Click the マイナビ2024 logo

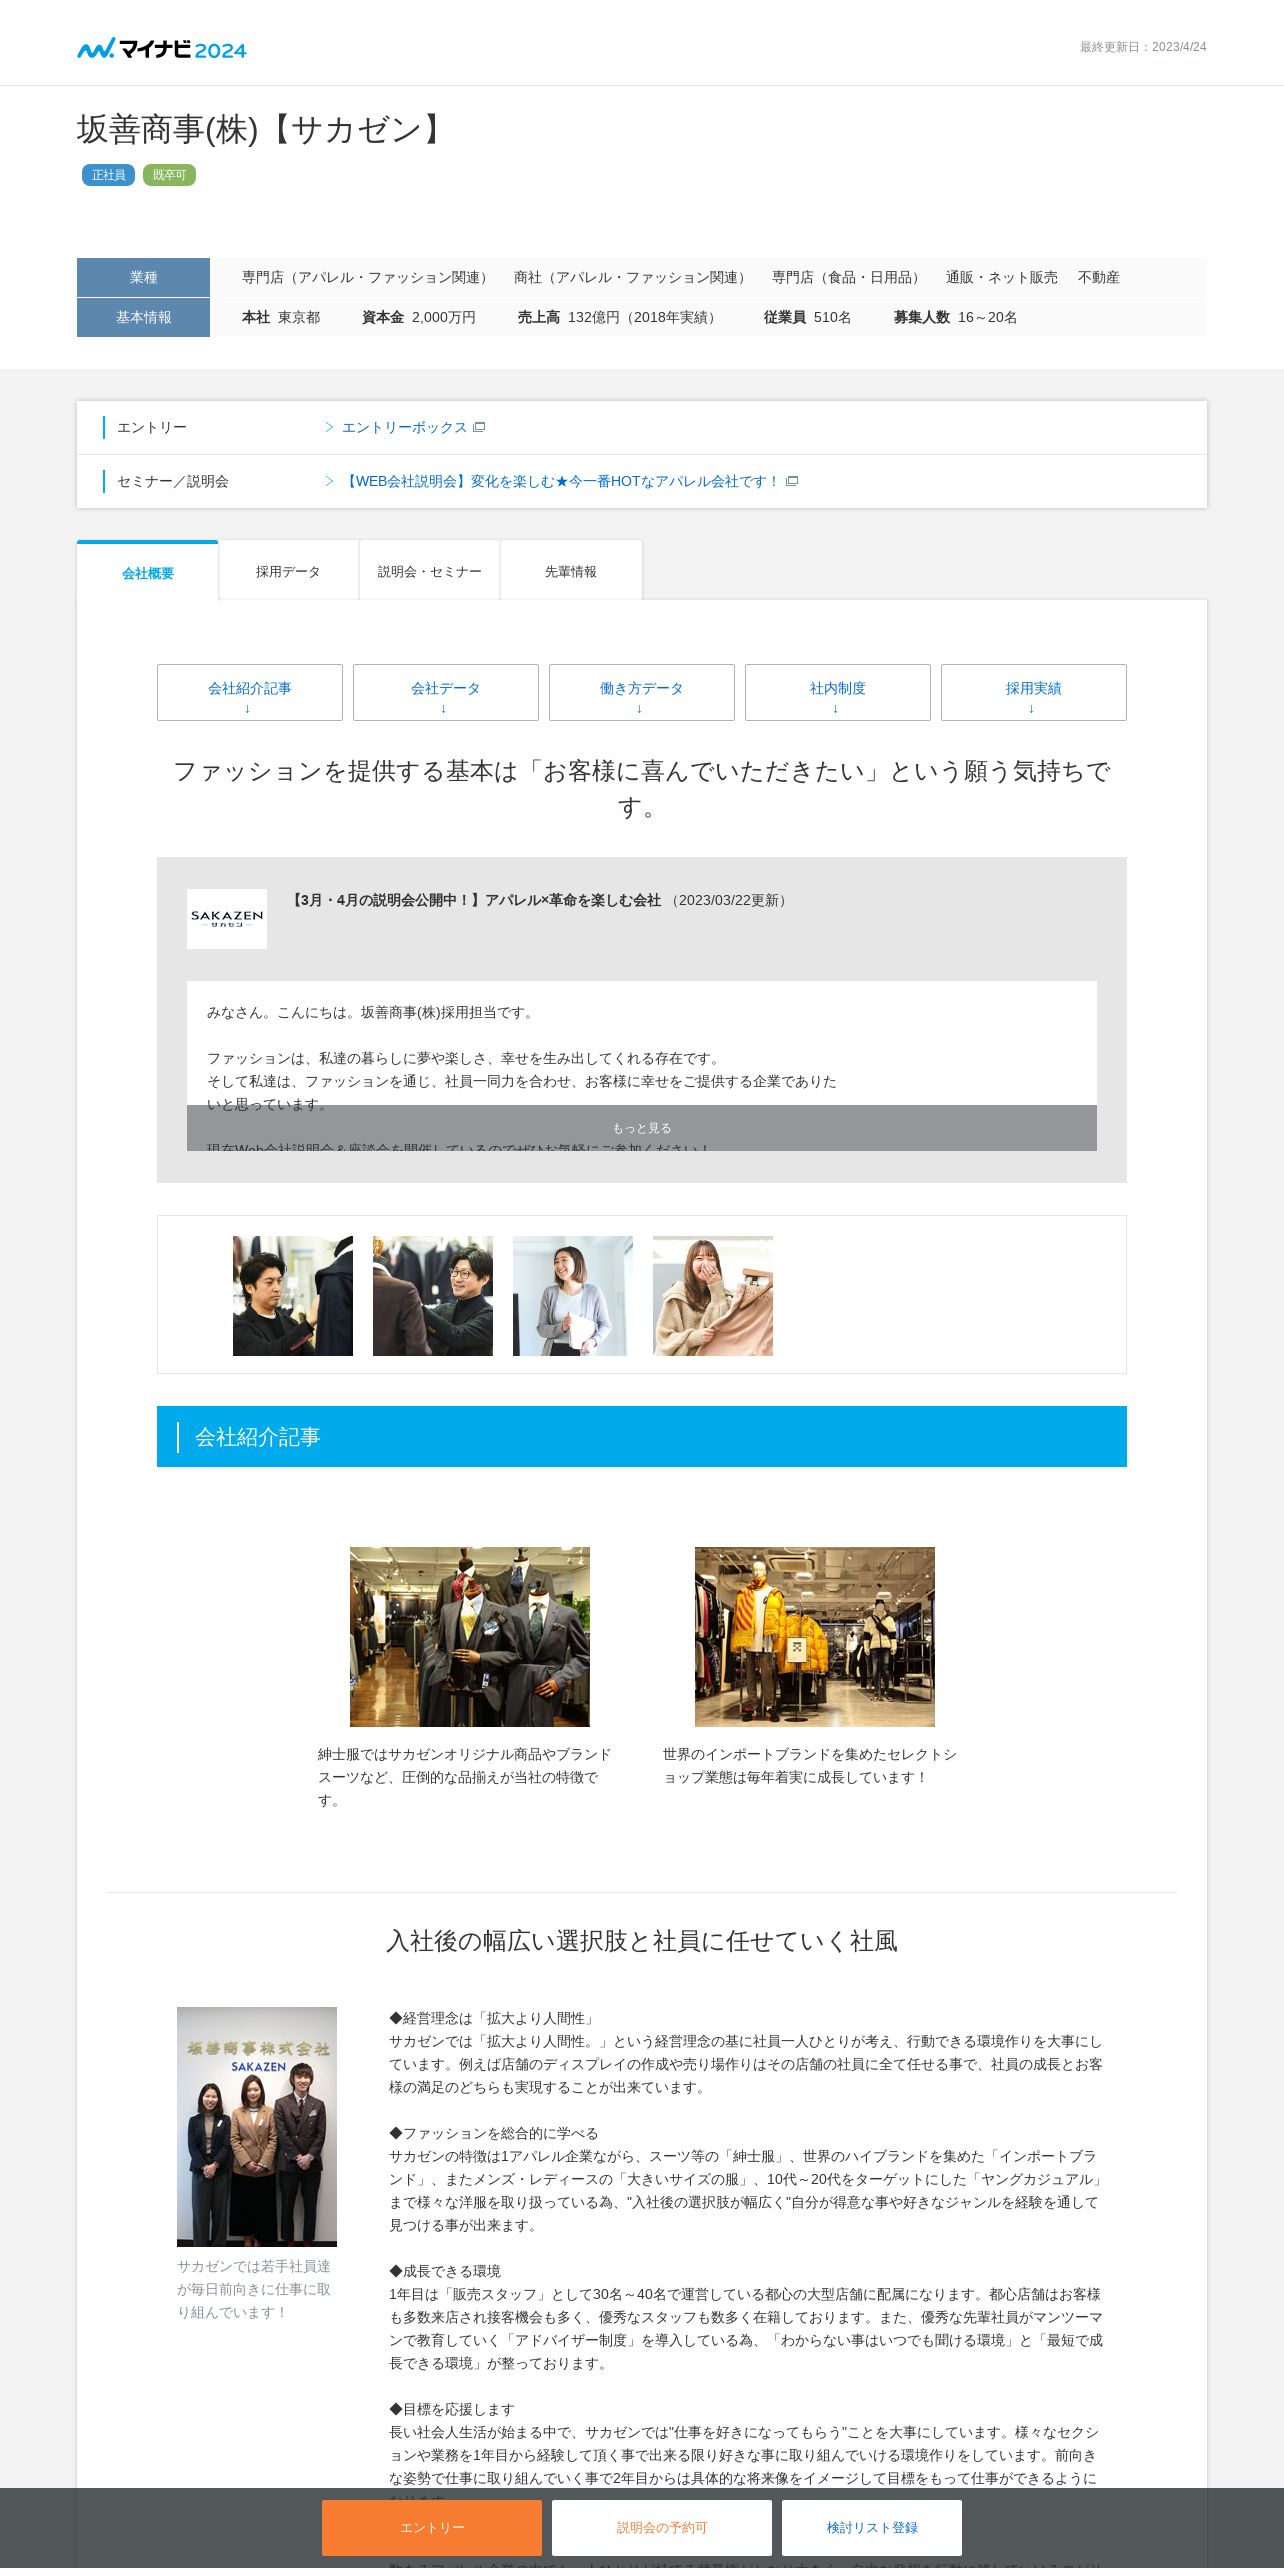tap(162, 48)
